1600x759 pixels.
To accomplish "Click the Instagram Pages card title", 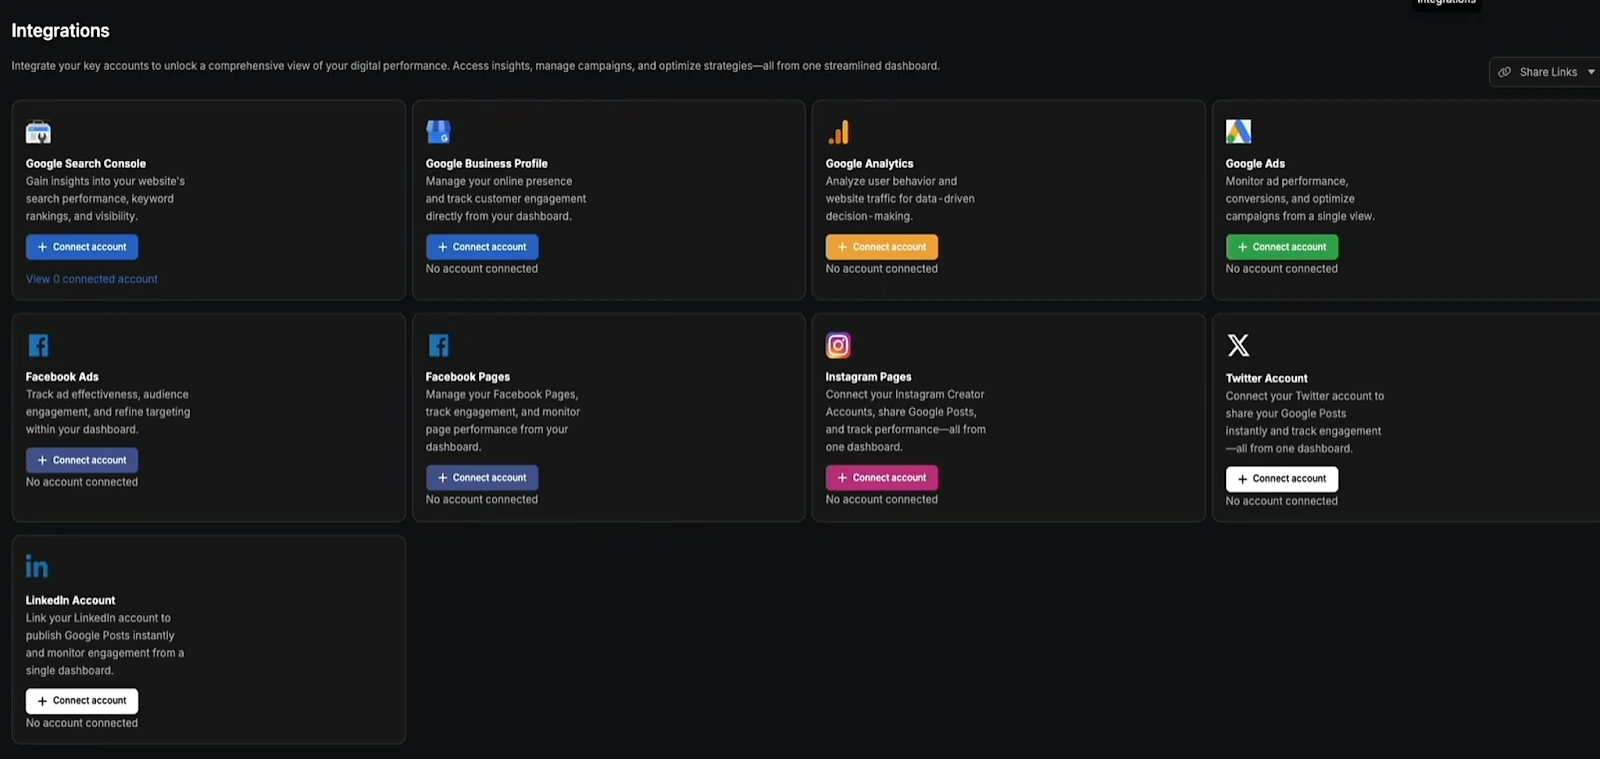I will tap(869, 377).
